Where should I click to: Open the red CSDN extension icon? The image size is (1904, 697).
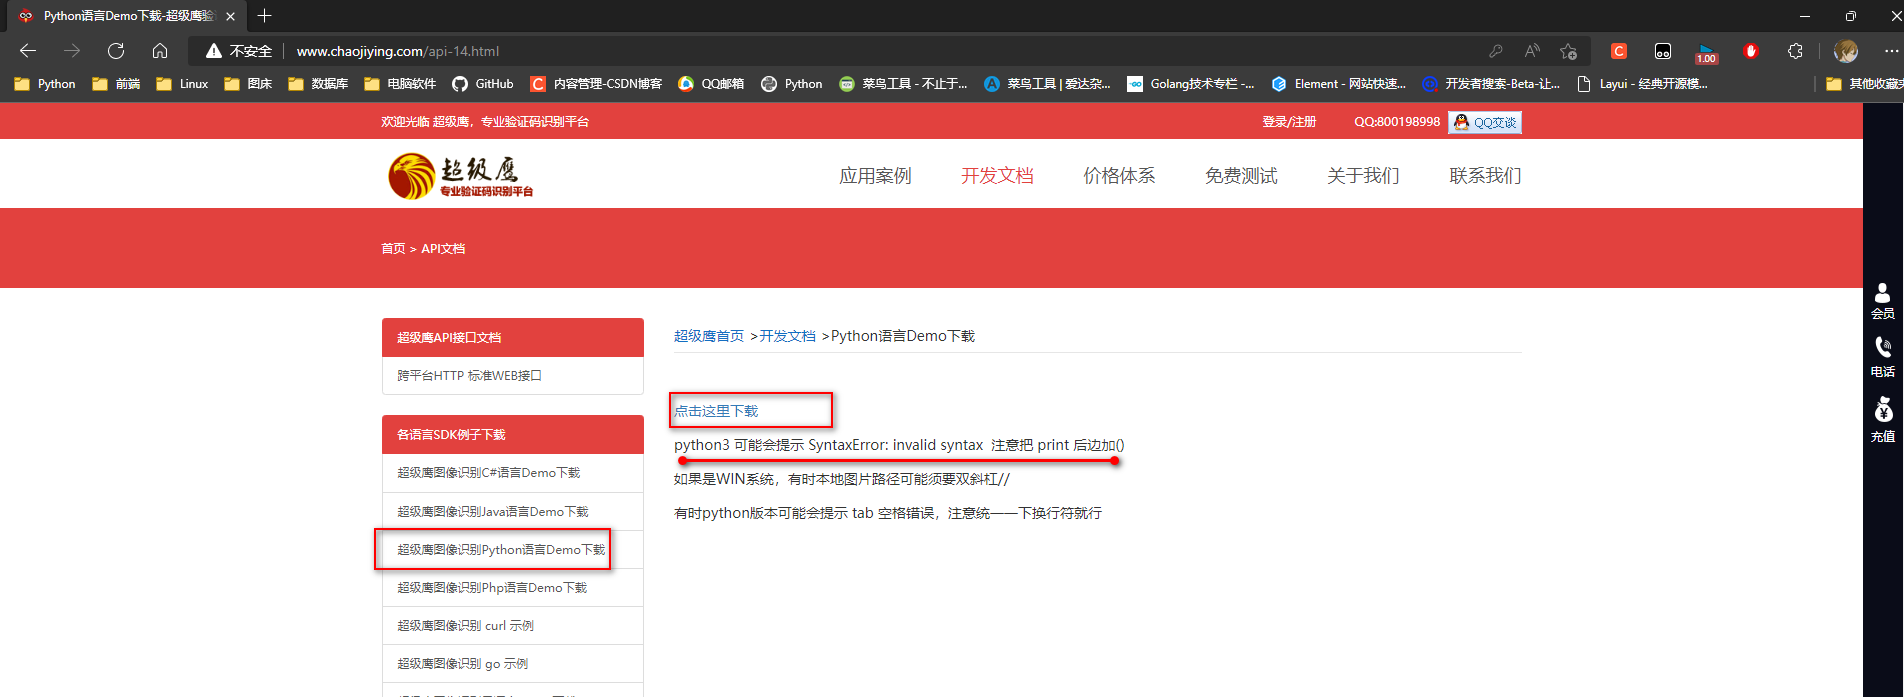pyautogui.click(x=1619, y=51)
